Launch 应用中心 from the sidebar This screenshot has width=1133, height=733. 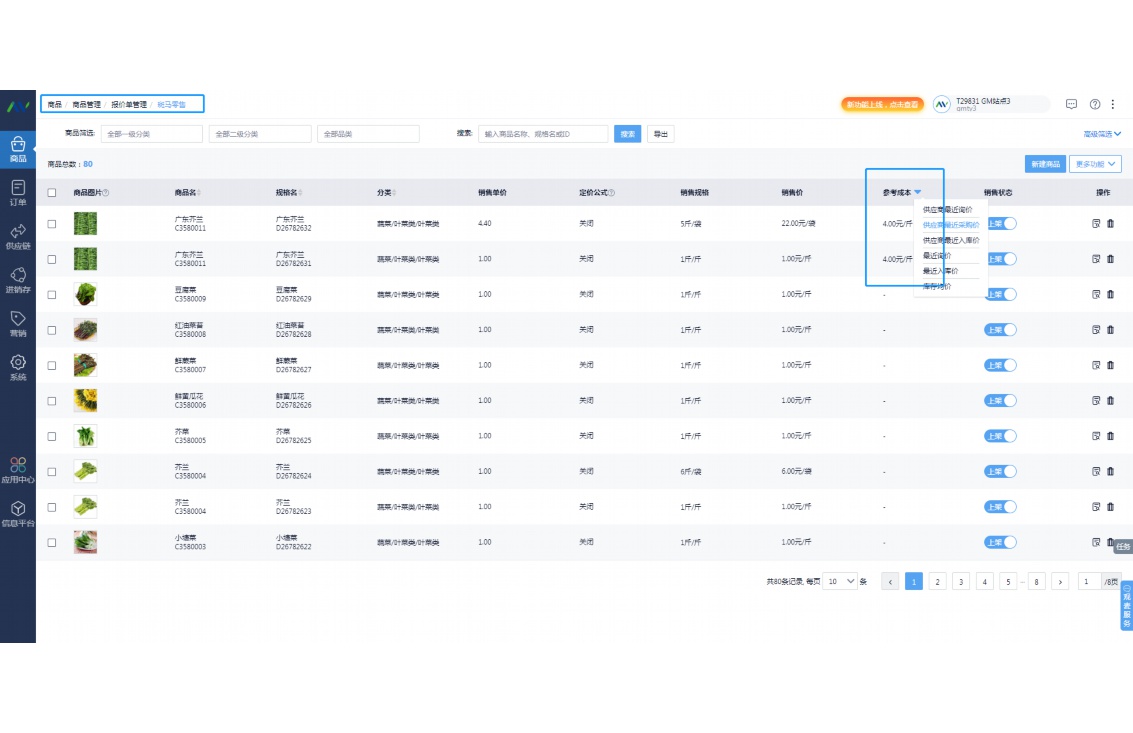pyautogui.click(x=18, y=469)
